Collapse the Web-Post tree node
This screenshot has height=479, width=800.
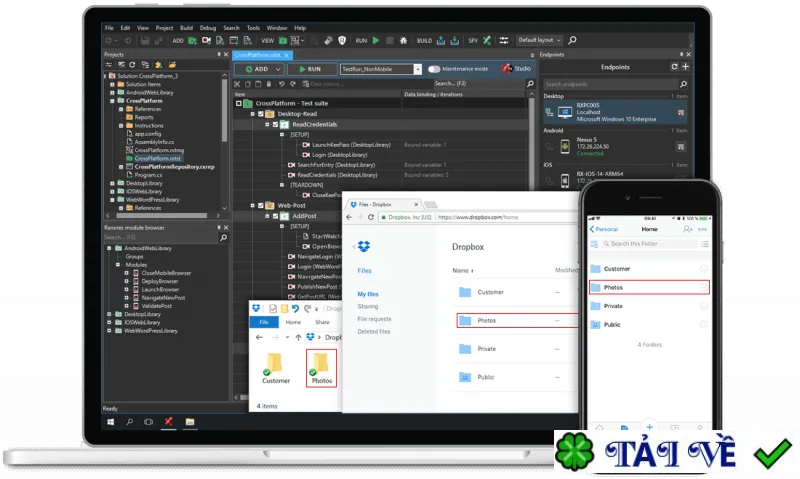pos(253,206)
